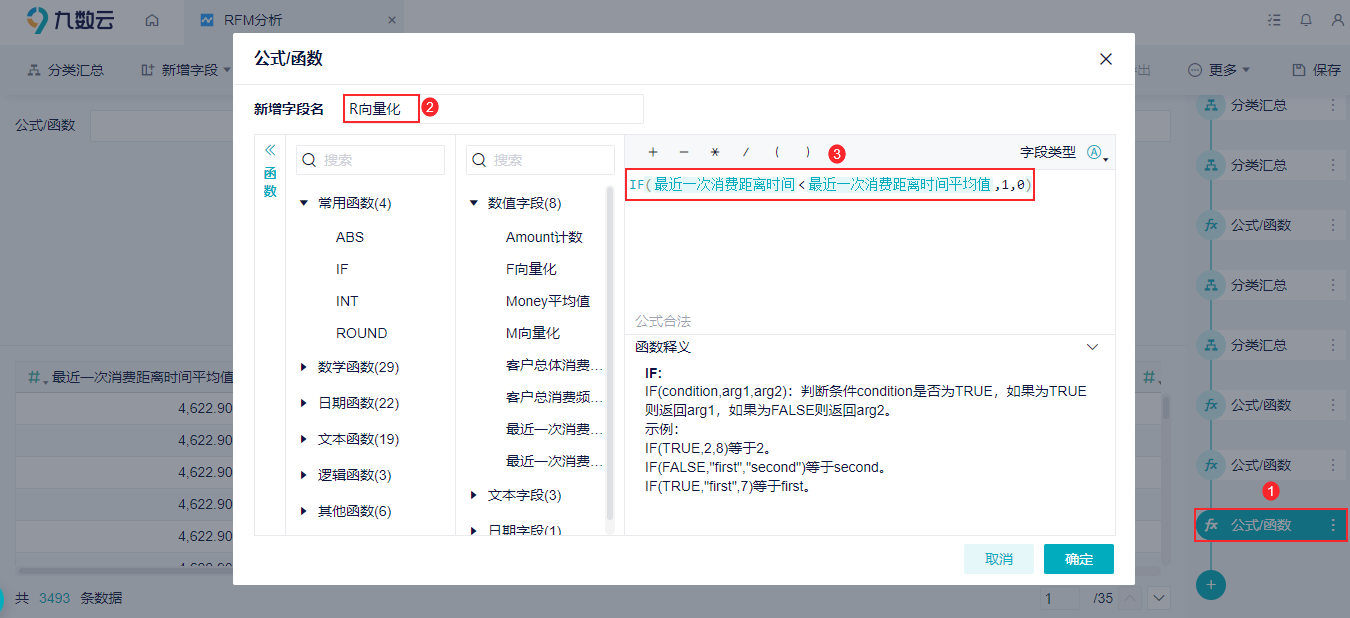Collapse the 常用函数(4) category

pyautogui.click(x=304, y=203)
